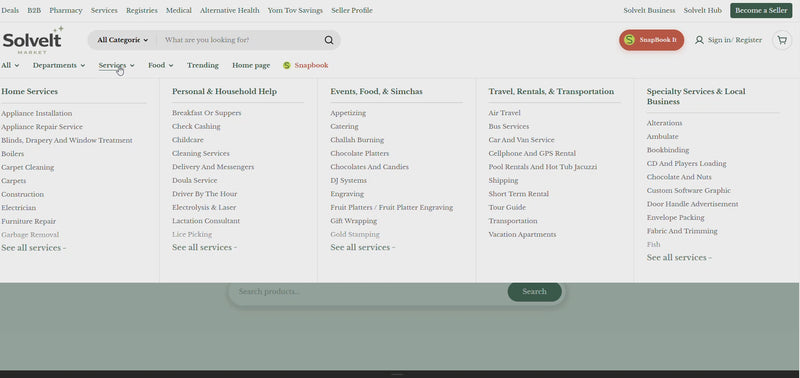The height and width of the screenshot is (378, 800).
Task: Click the user profile icon beside Sign in
Action: 699,40
